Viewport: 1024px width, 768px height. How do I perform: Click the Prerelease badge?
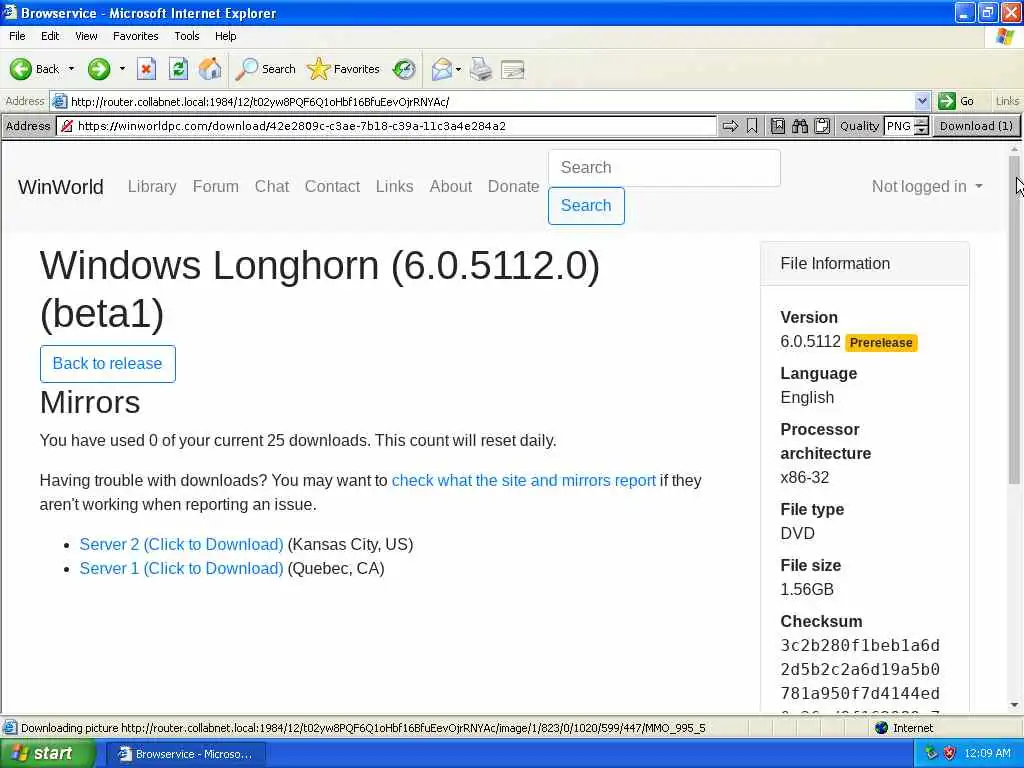pyautogui.click(x=881, y=343)
